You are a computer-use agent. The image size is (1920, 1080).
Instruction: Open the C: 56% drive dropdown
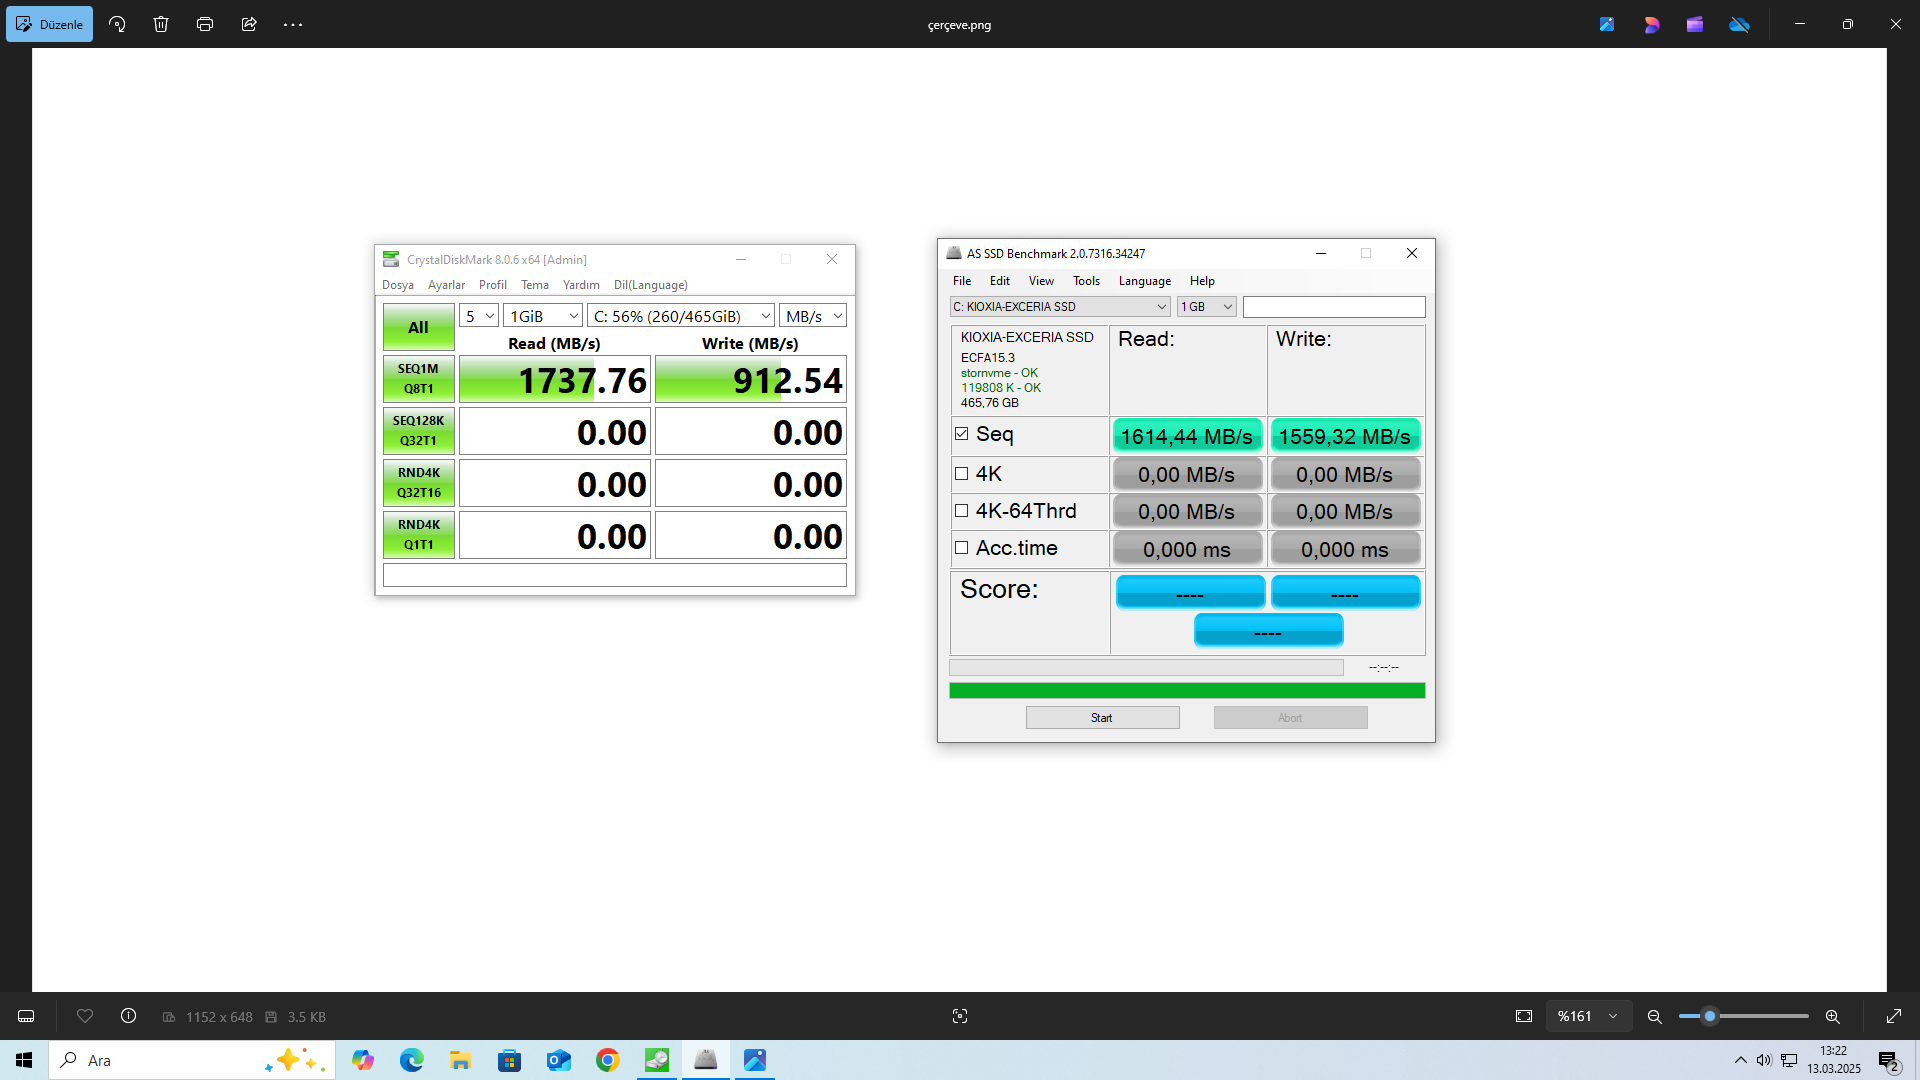pos(681,316)
